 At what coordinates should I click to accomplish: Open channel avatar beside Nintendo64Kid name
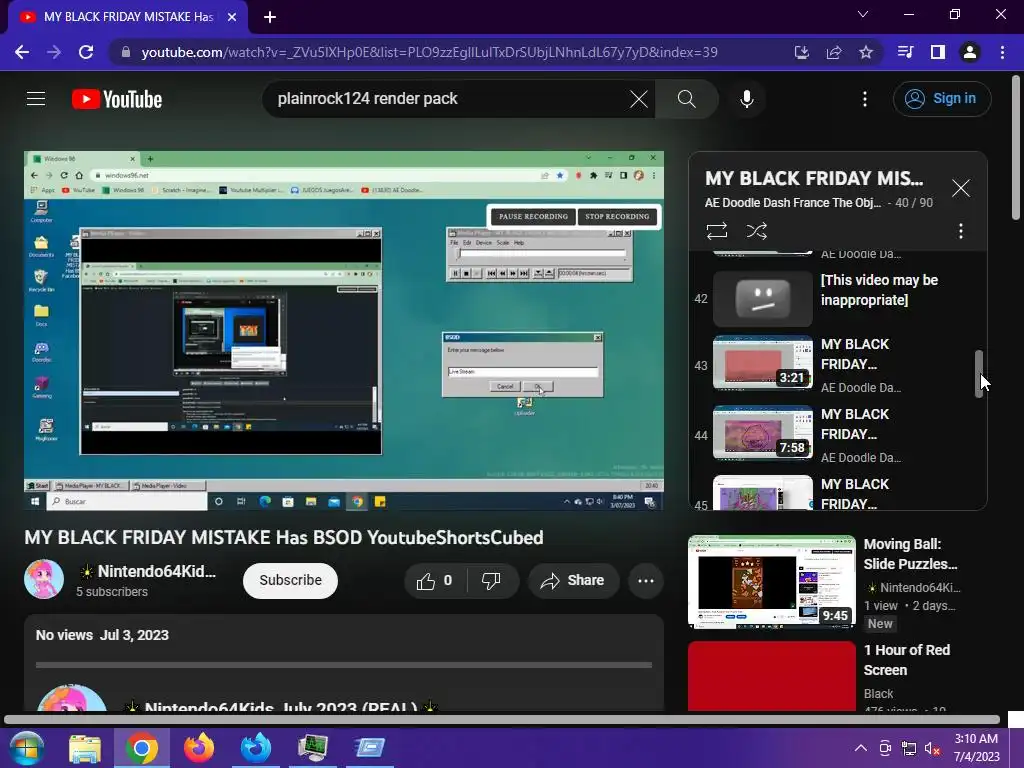[x=44, y=579]
